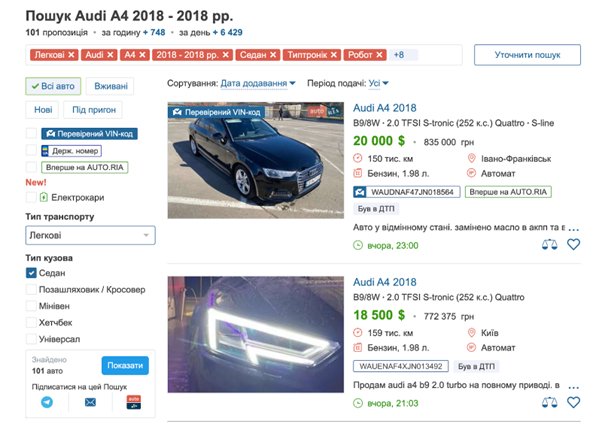The width and height of the screenshot is (602, 427).
Task: Open the Audi headlight photo listing
Action: tap(256, 334)
